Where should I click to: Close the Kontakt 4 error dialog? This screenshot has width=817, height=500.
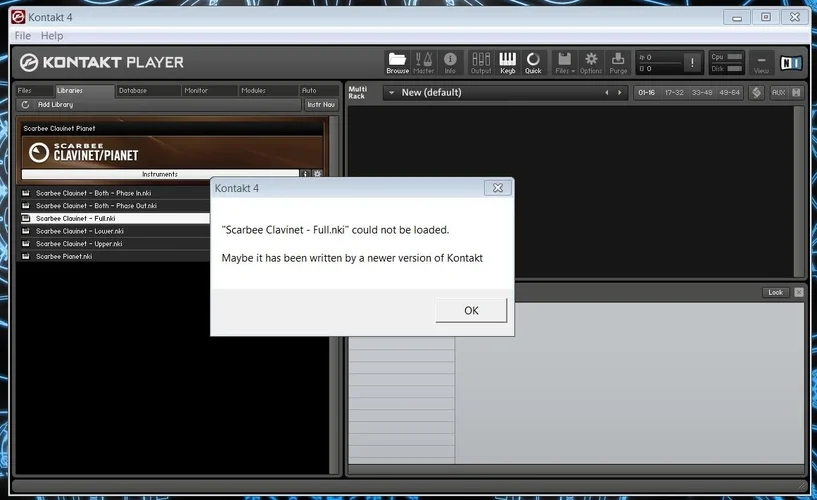498,188
